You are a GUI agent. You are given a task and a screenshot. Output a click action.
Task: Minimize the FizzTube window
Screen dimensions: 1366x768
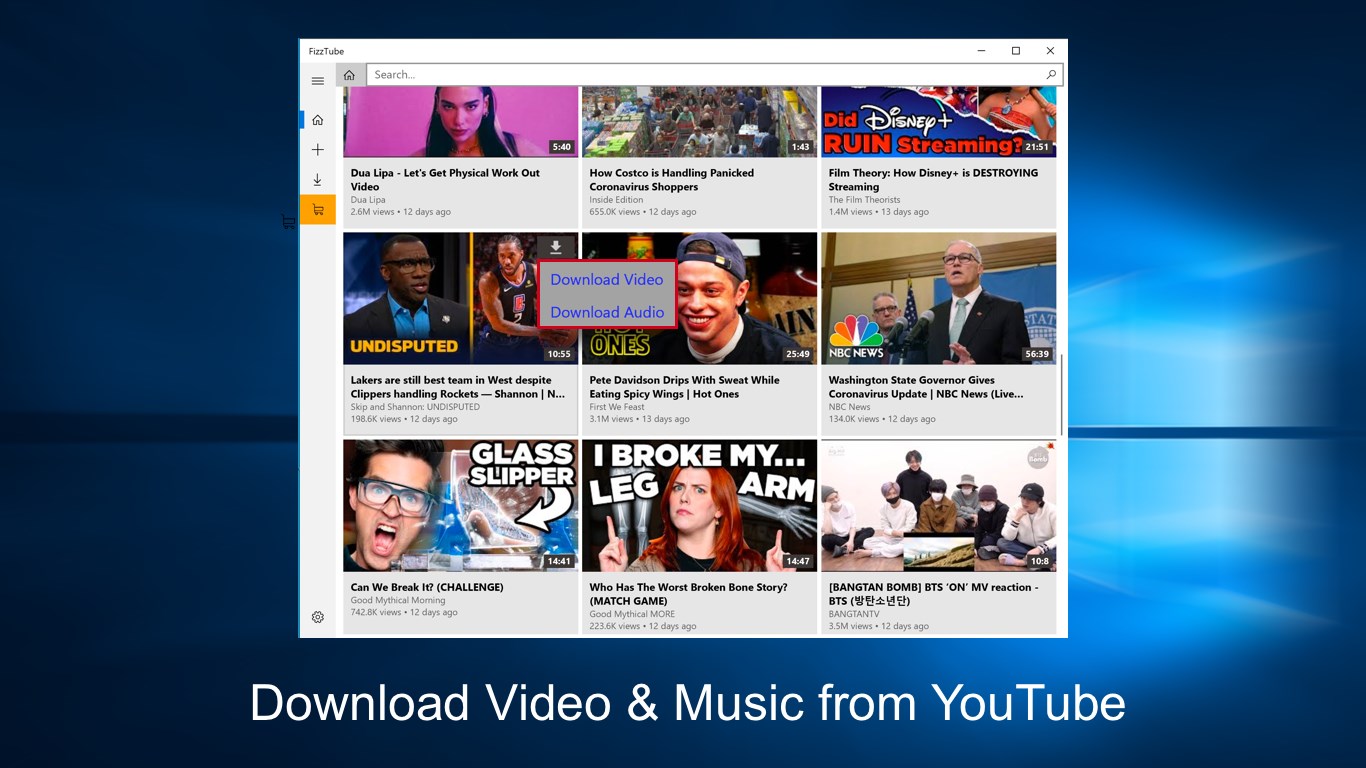click(981, 51)
